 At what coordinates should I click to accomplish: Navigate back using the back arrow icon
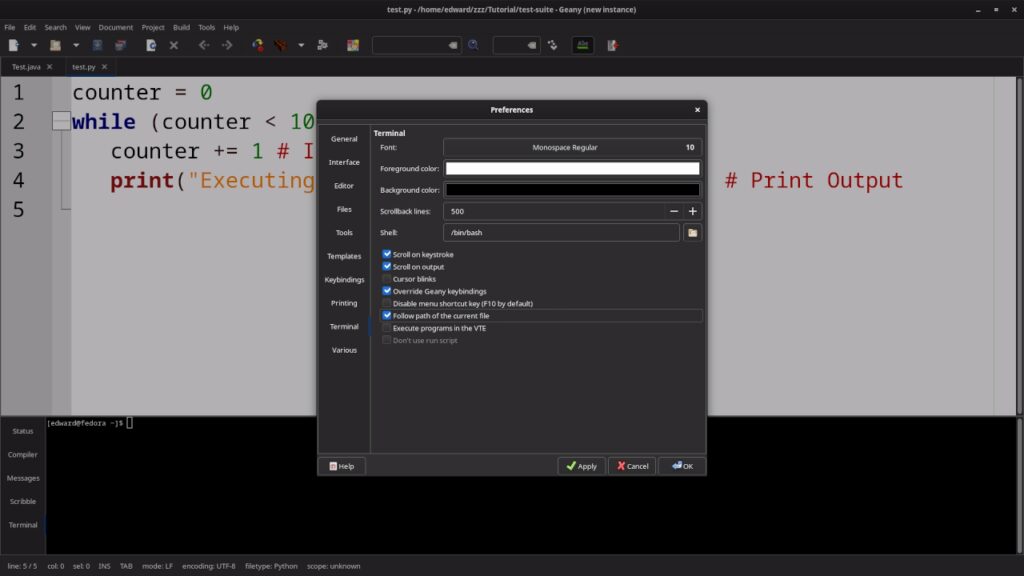coord(205,45)
